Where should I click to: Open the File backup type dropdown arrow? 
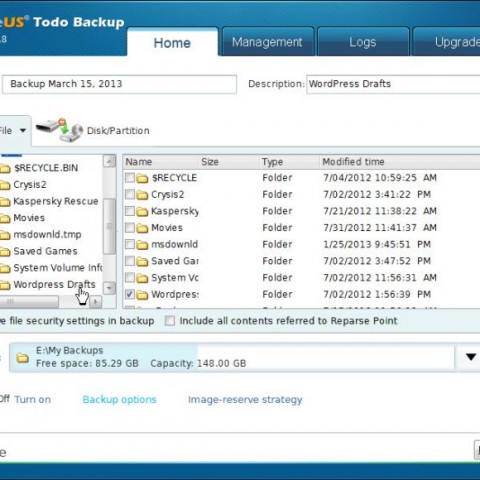pos(23,130)
